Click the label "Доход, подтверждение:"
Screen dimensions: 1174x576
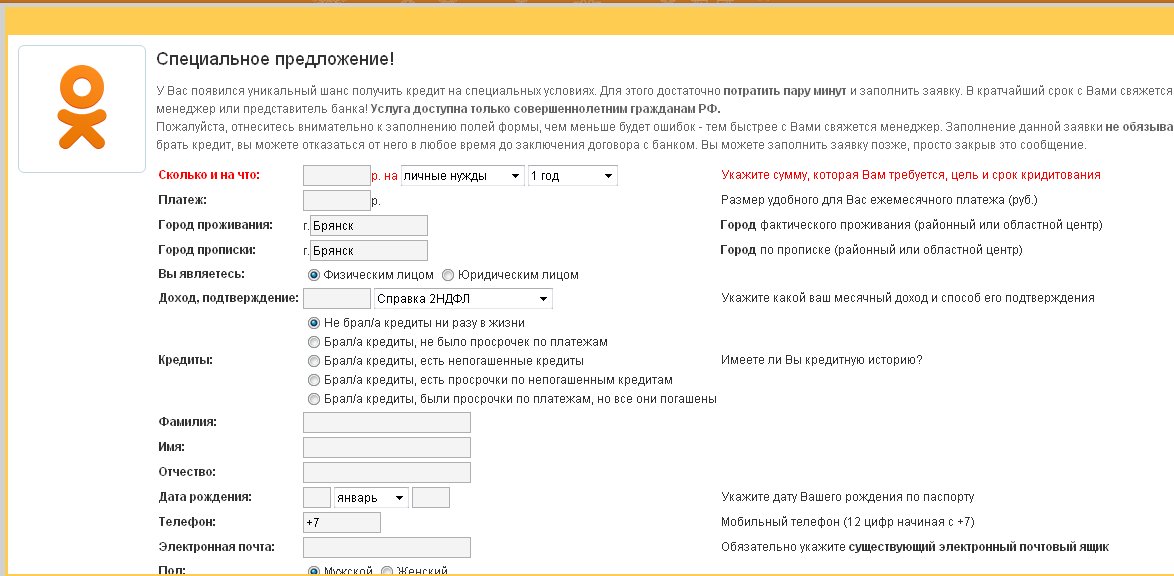click(x=228, y=298)
